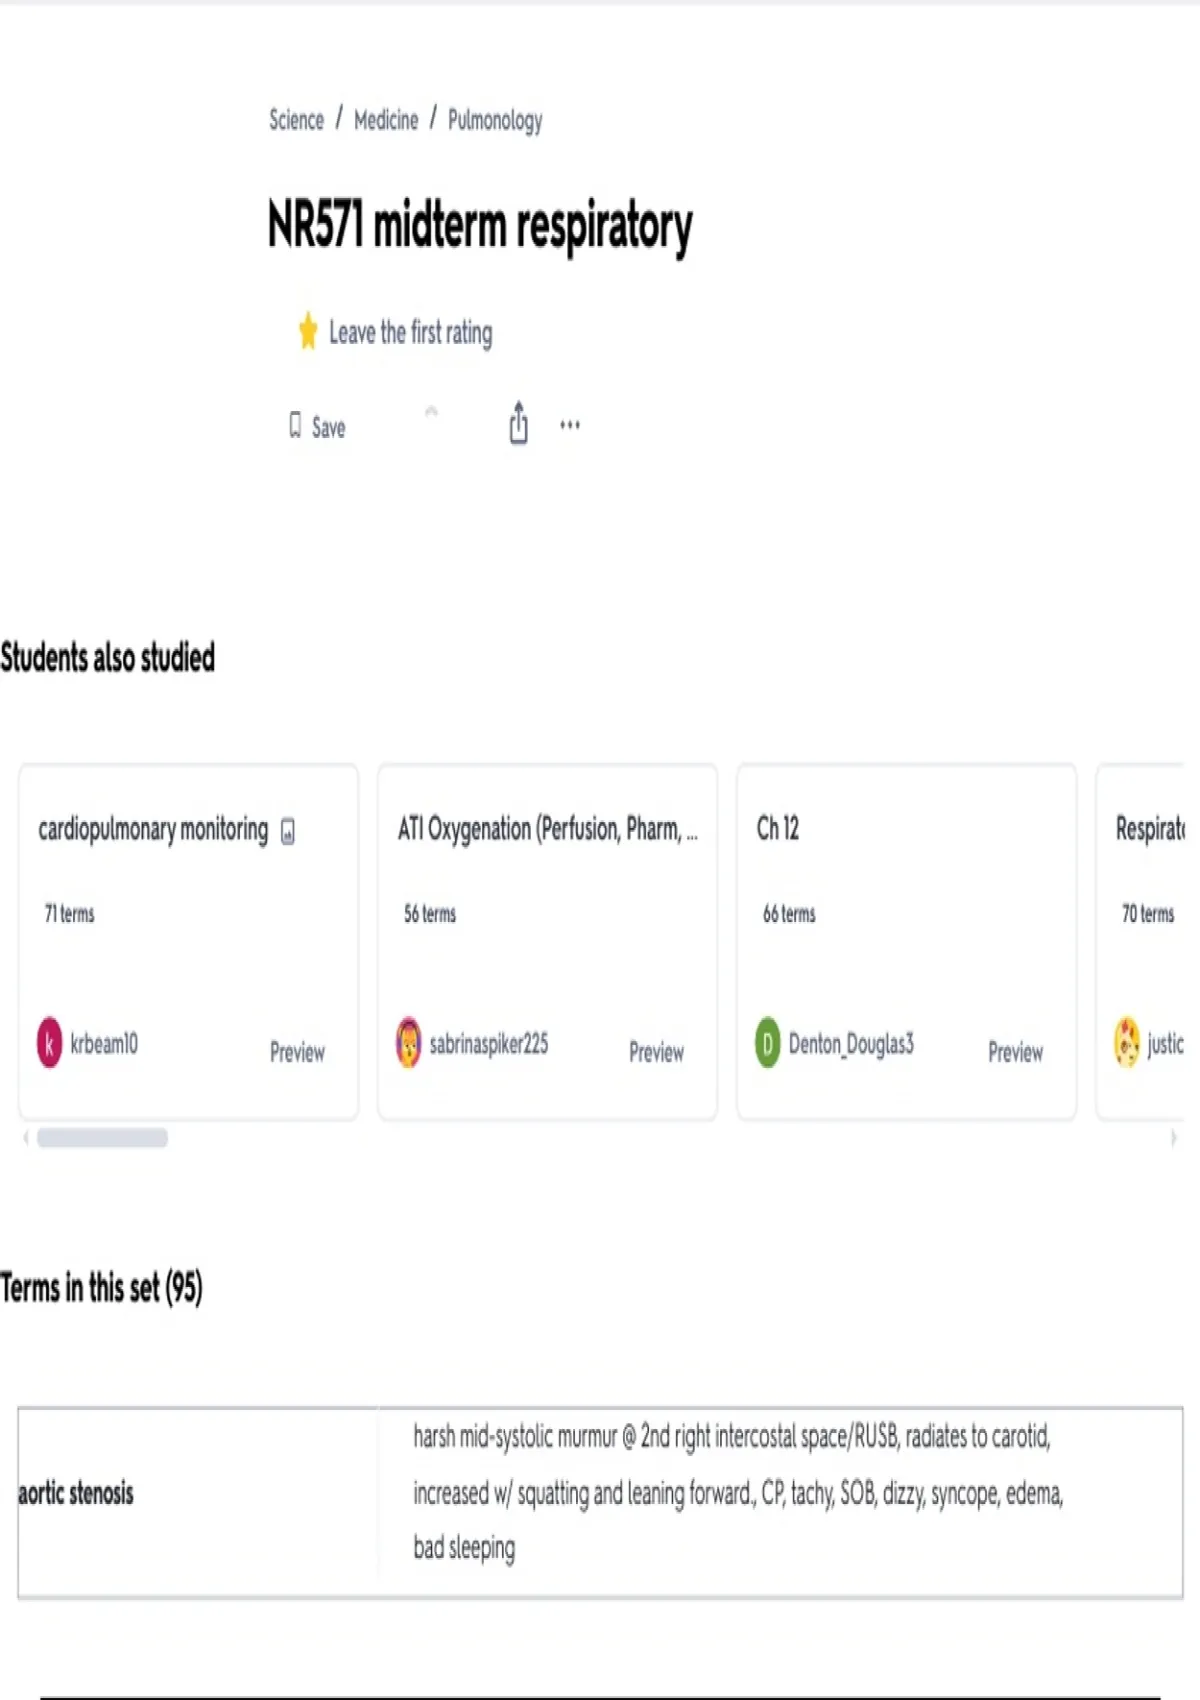
Task: Open the share icon
Action: point(518,423)
